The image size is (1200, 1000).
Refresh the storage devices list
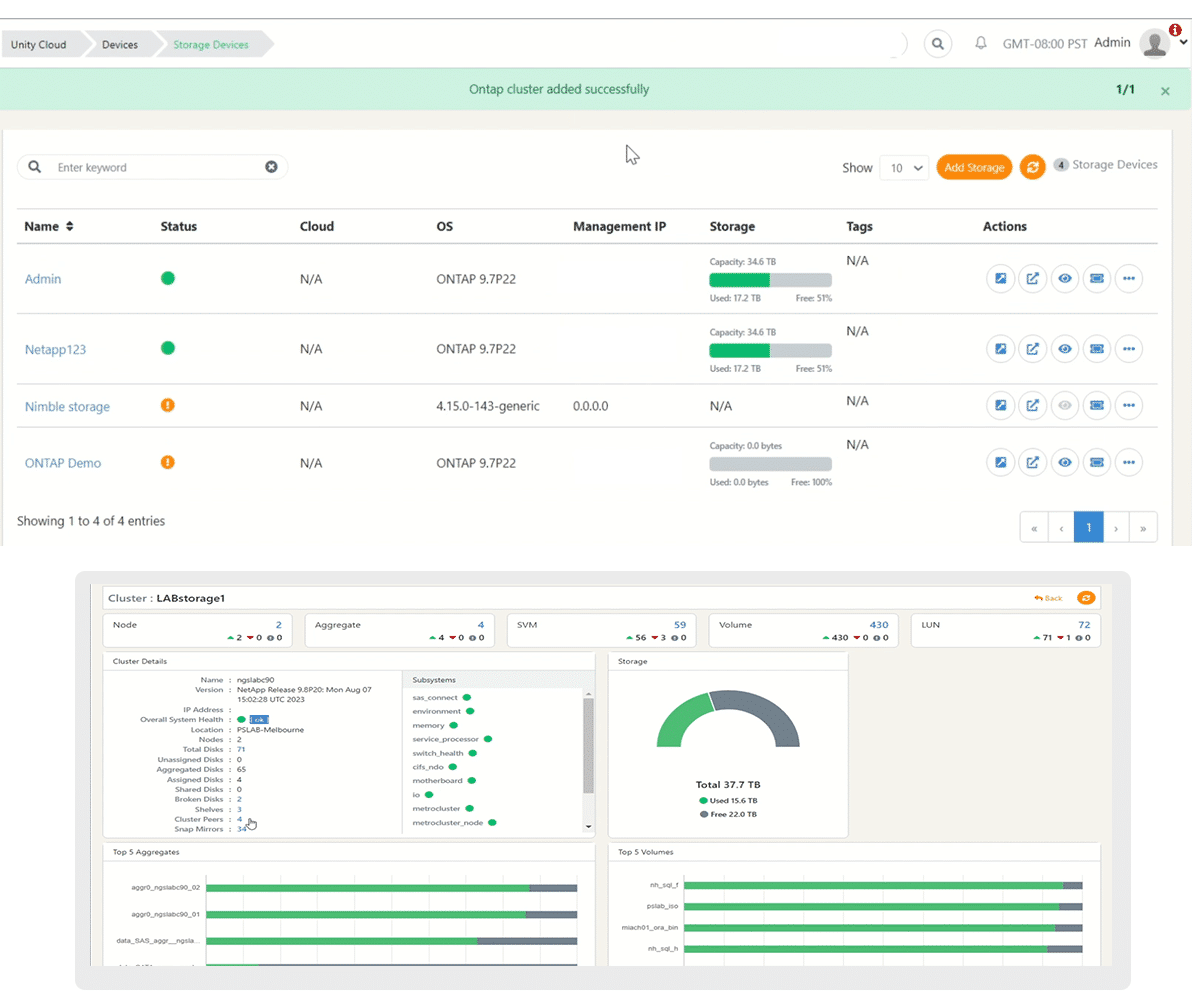point(1033,167)
